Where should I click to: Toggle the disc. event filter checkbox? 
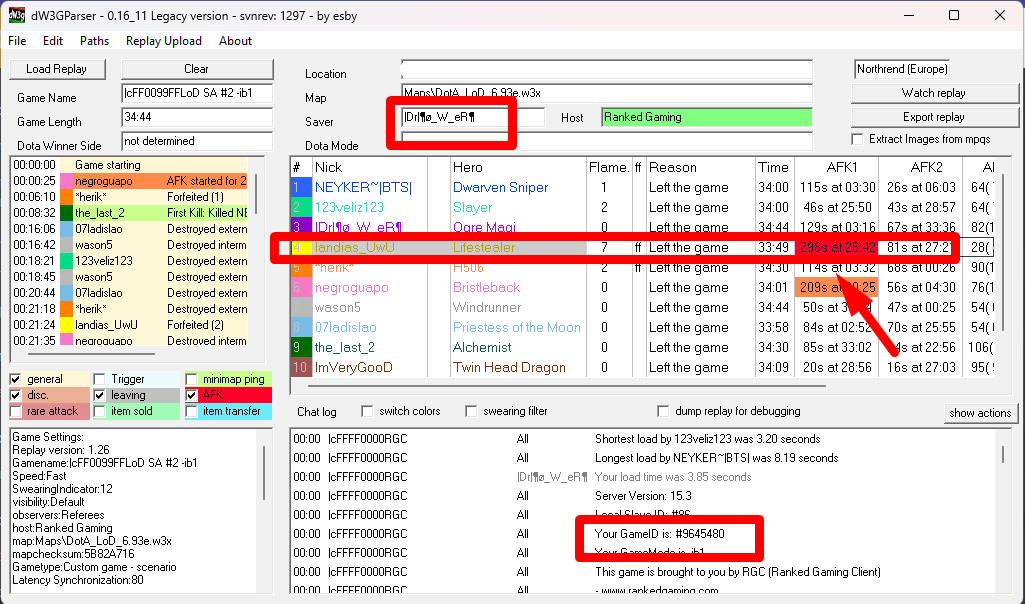(x=16, y=395)
